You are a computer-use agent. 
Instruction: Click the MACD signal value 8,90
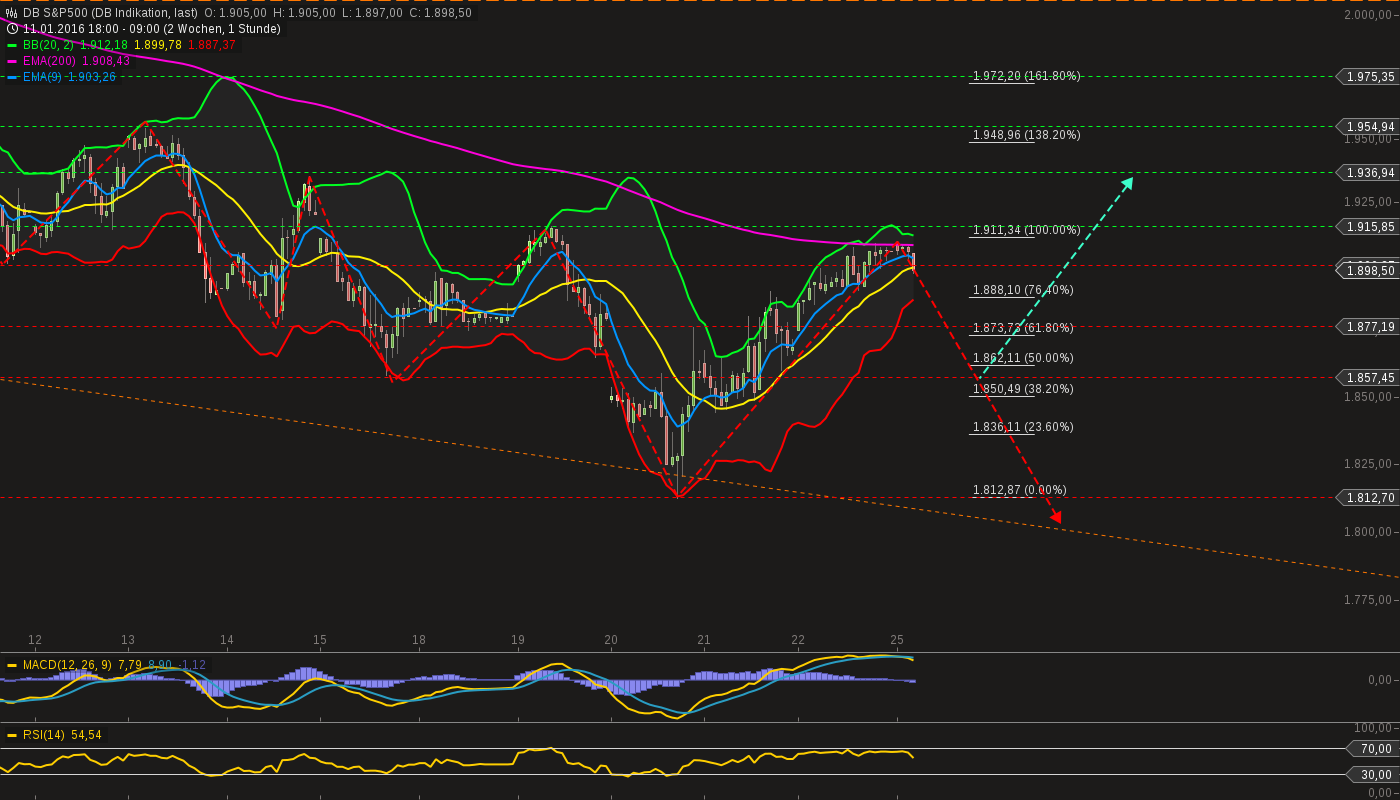(x=160, y=665)
